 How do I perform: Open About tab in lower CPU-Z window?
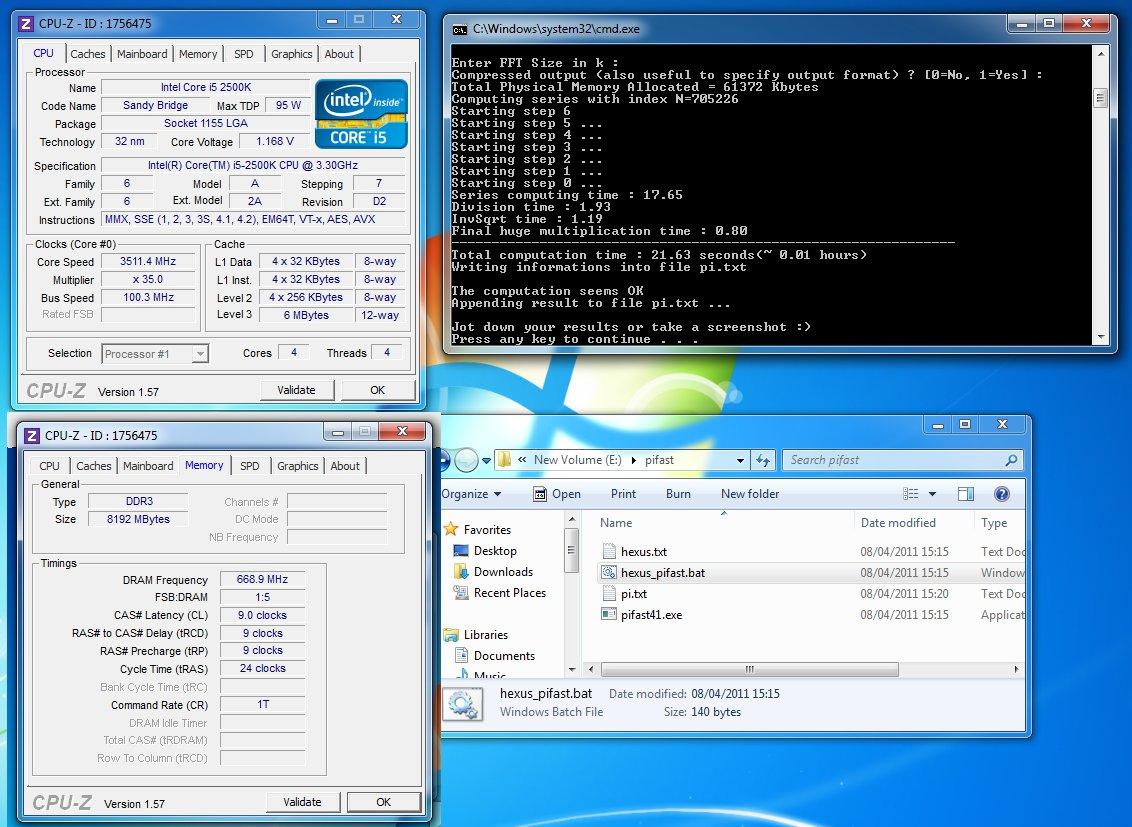[x=344, y=465]
